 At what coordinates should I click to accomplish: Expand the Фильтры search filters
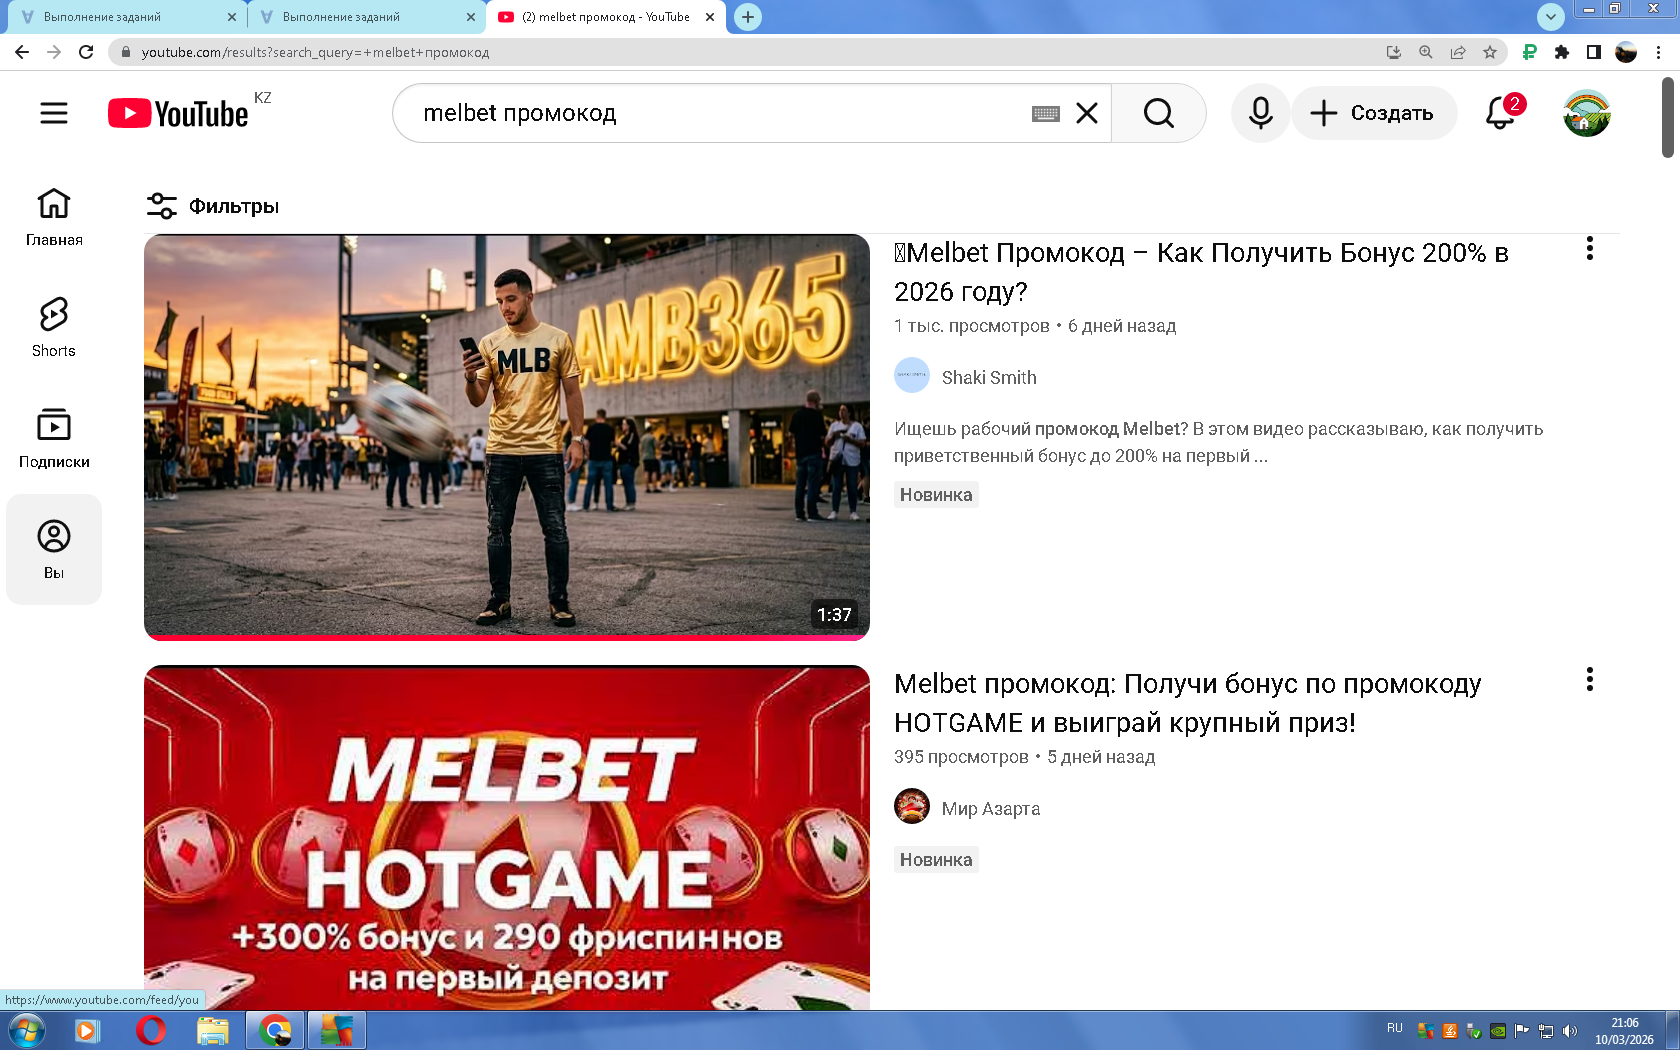point(213,206)
